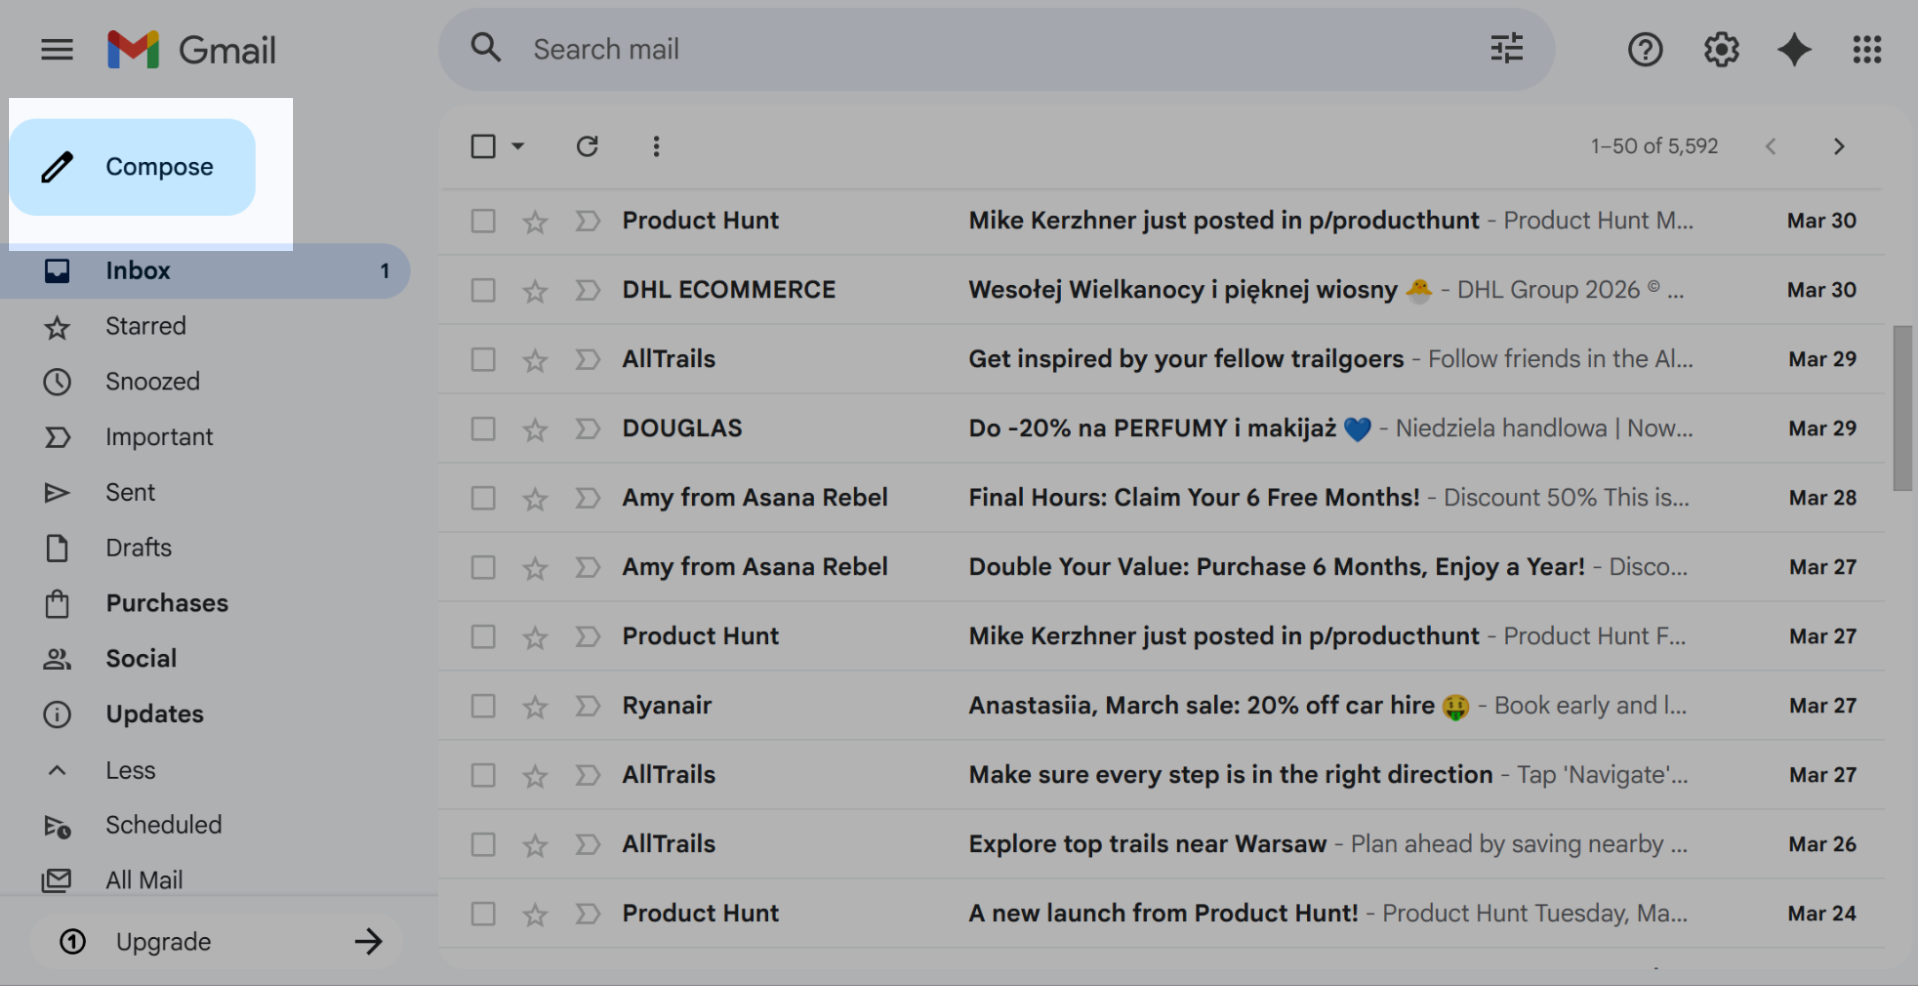Refresh the inbox
Viewport: 1918px width, 986px height.
coord(587,146)
